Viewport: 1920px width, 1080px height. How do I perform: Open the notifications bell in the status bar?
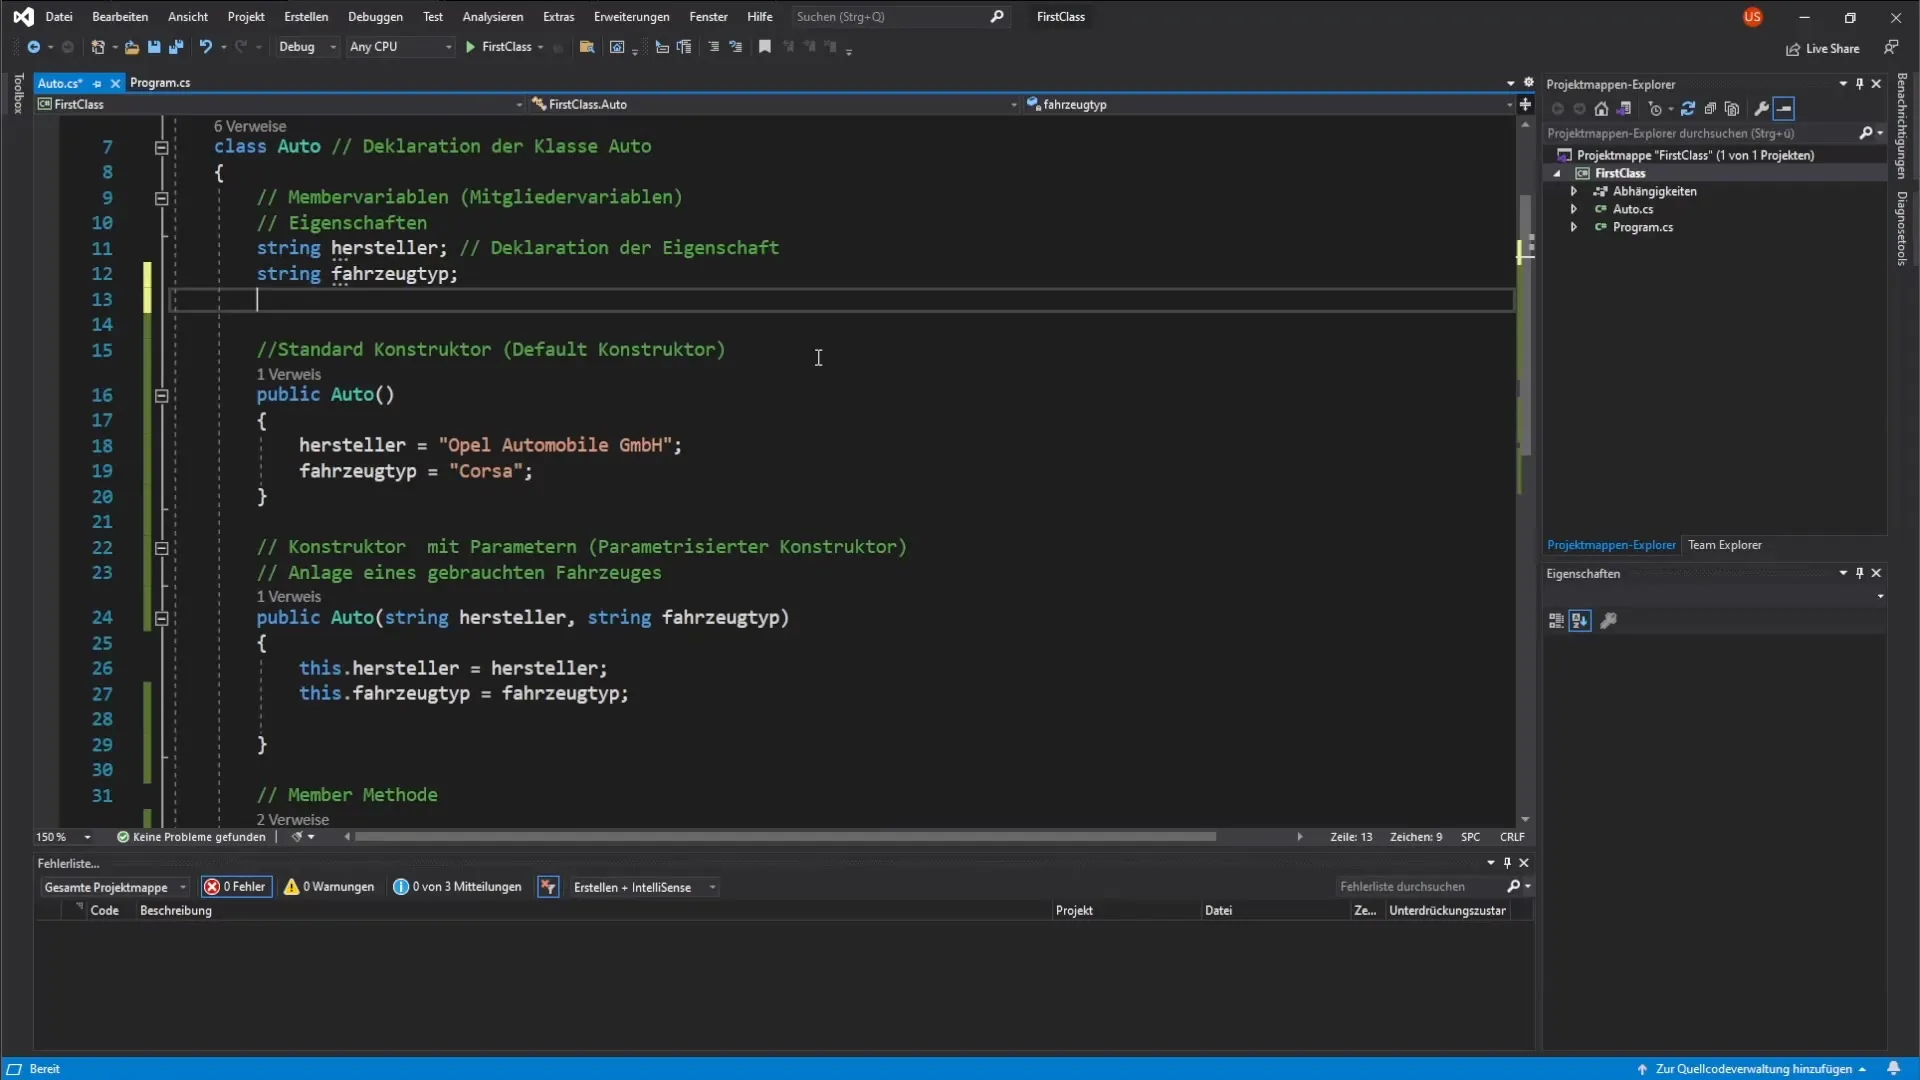tap(1894, 1069)
